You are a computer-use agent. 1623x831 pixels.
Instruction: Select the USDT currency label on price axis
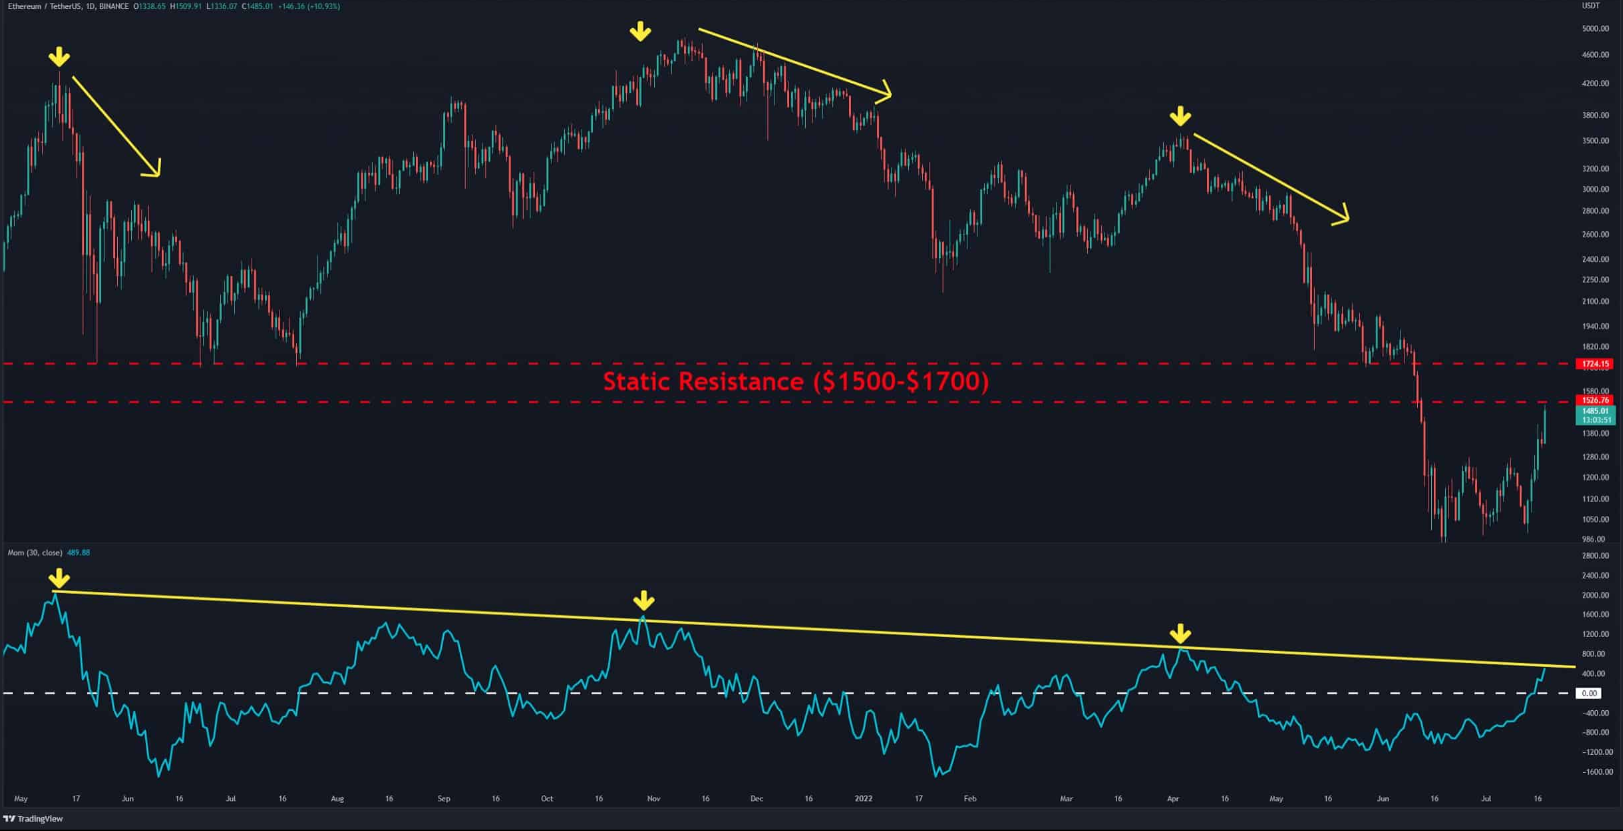pos(1590,6)
